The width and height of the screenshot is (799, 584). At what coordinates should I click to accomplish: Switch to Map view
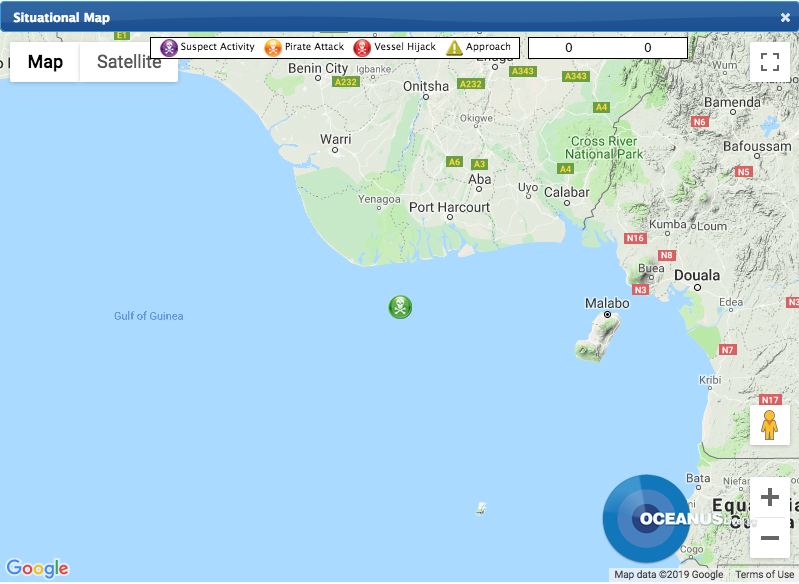click(x=45, y=62)
